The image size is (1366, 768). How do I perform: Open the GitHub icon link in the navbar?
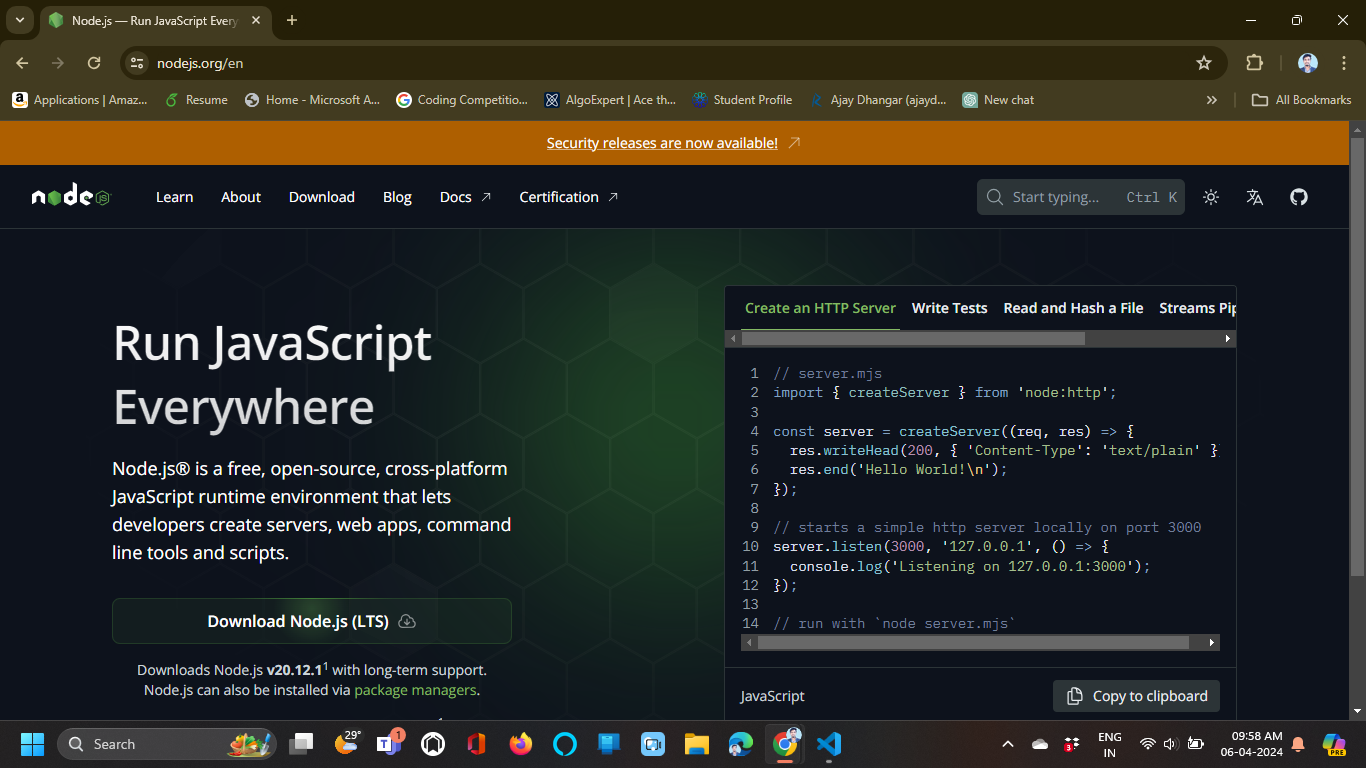pos(1299,197)
